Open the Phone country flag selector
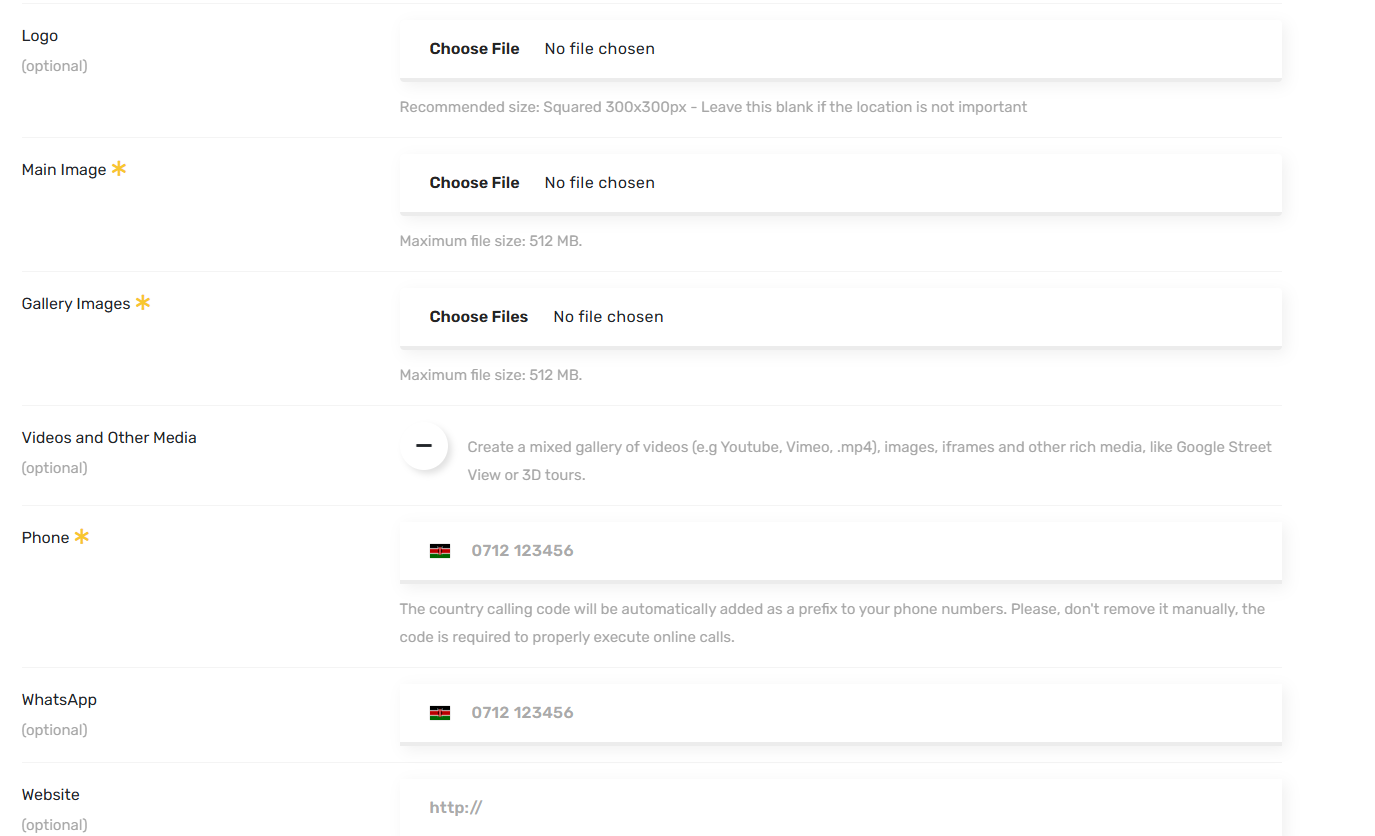This screenshot has width=1375, height=836. click(x=440, y=551)
